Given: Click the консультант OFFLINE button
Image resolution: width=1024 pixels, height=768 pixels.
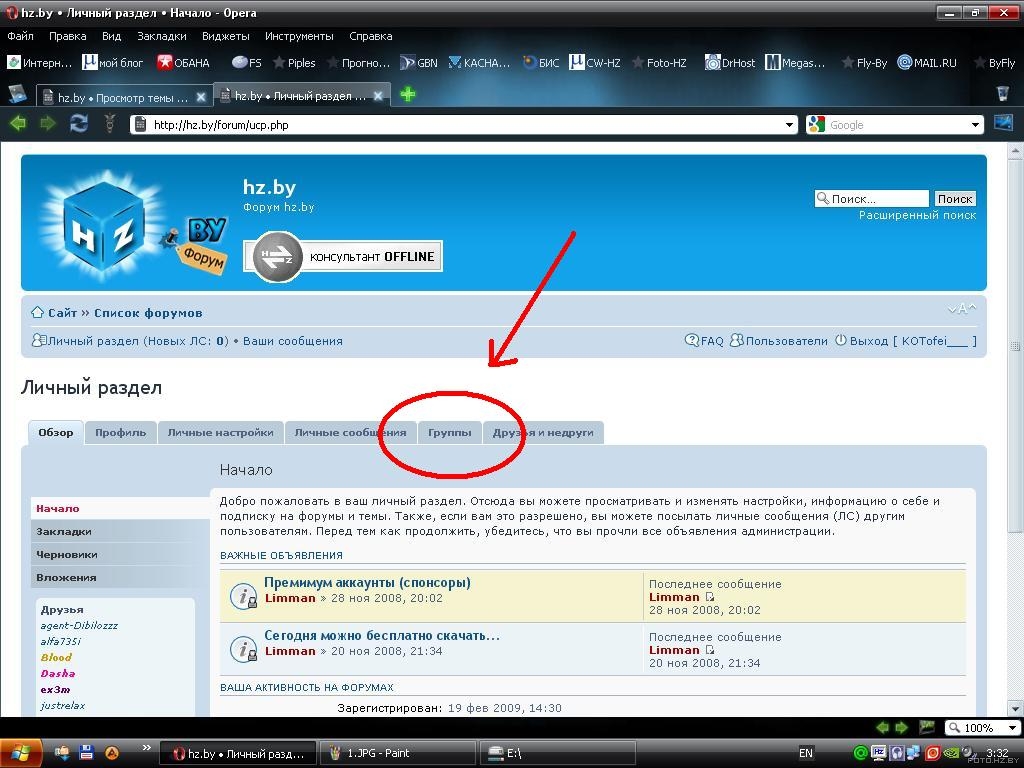Looking at the screenshot, I should 343,256.
